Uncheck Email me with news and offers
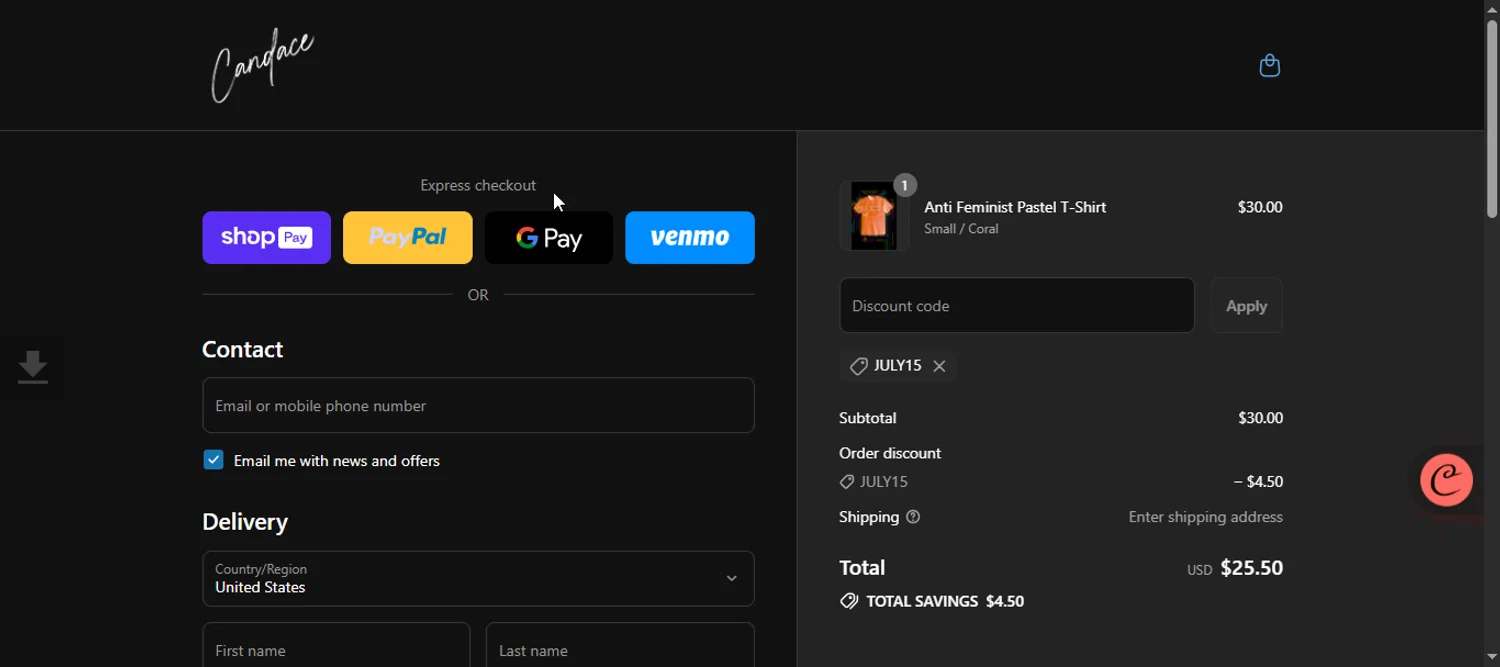This screenshot has height=667, width=1500. pyautogui.click(x=213, y=460)
